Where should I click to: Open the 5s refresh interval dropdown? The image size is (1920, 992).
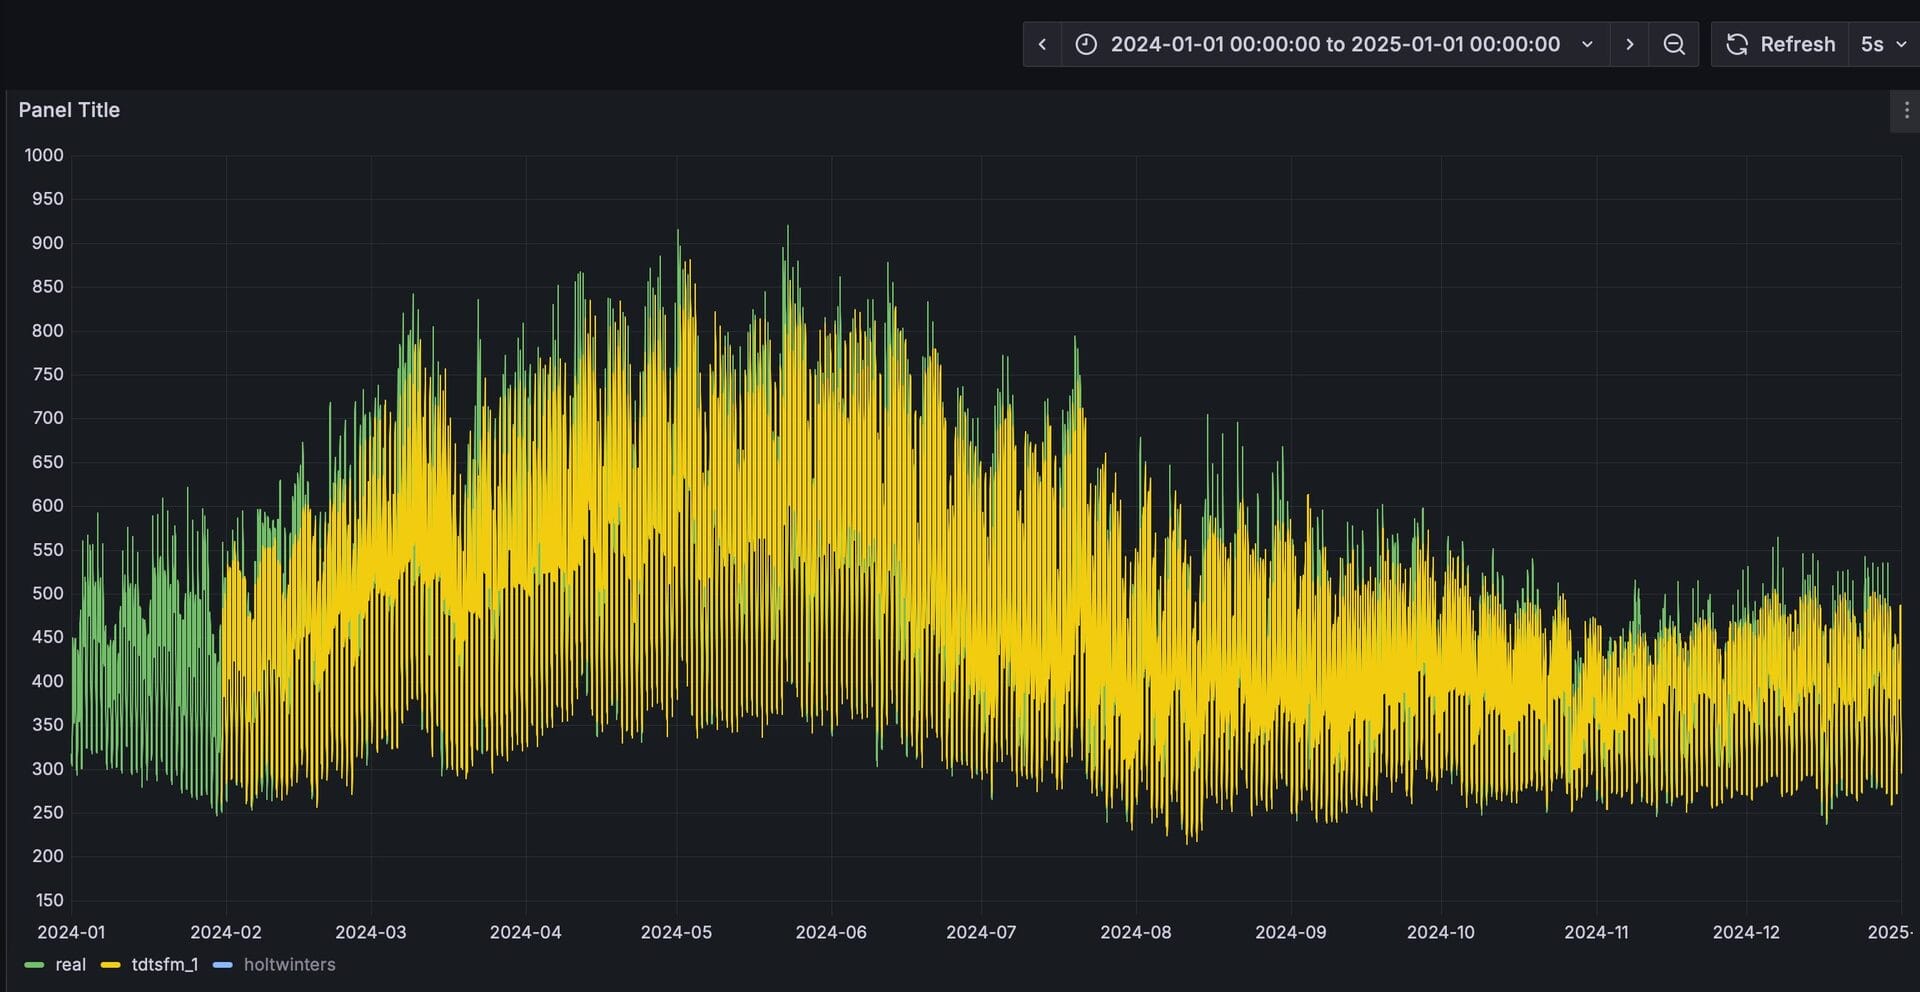pos(1872,44)
